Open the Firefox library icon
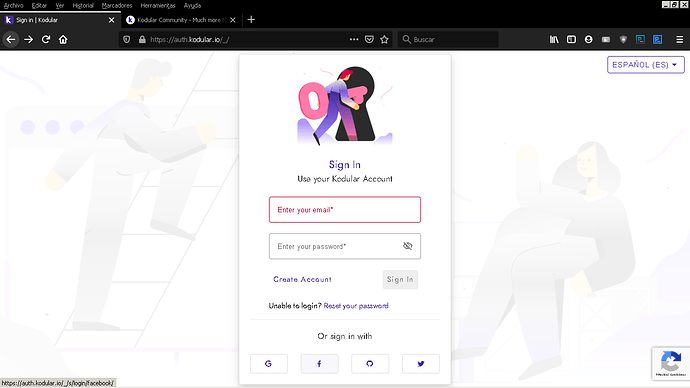Screen dimensions: 690x388 point(554,40)
